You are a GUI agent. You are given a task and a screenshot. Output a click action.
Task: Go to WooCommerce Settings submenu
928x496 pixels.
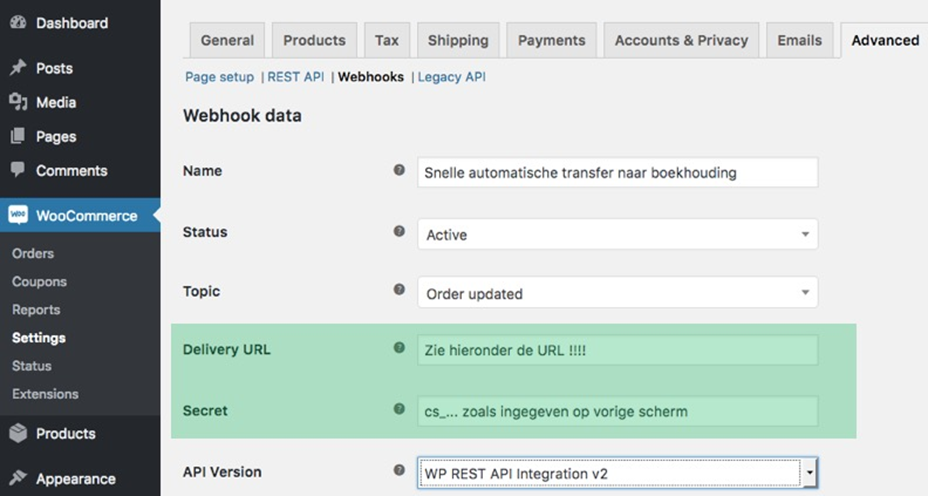click(x=38, y=337)
